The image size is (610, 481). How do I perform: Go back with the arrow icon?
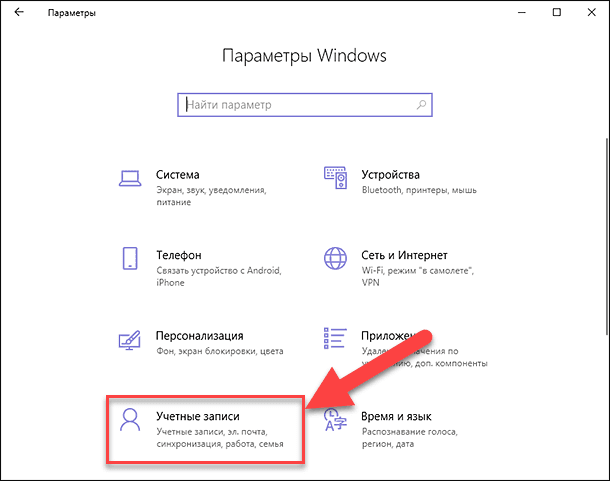[19, 12]
